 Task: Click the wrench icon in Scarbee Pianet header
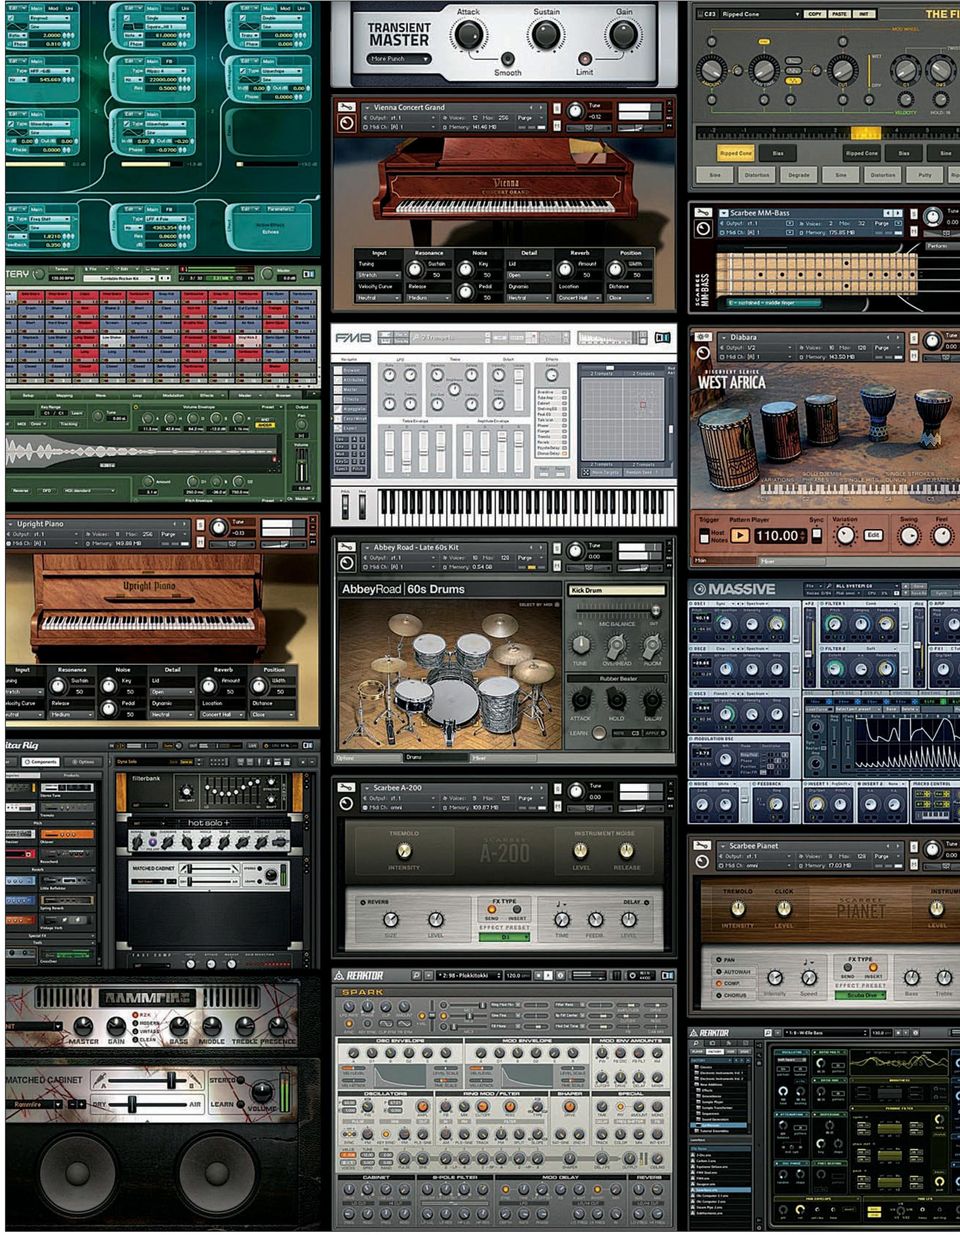[x=704, y=845]
